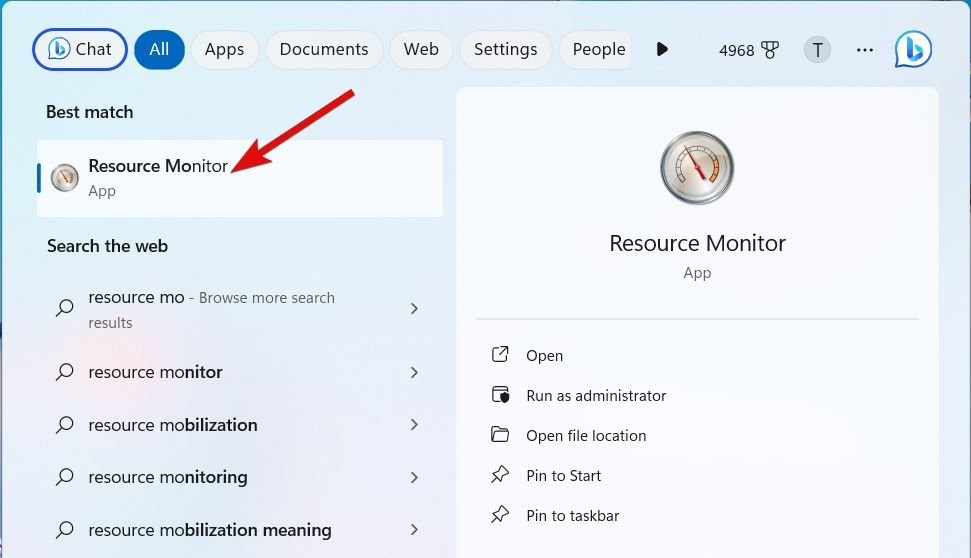Click the Run as administrator shield icon
The height and width of the screenshot is (558, 971).
[x=500, y=395]
